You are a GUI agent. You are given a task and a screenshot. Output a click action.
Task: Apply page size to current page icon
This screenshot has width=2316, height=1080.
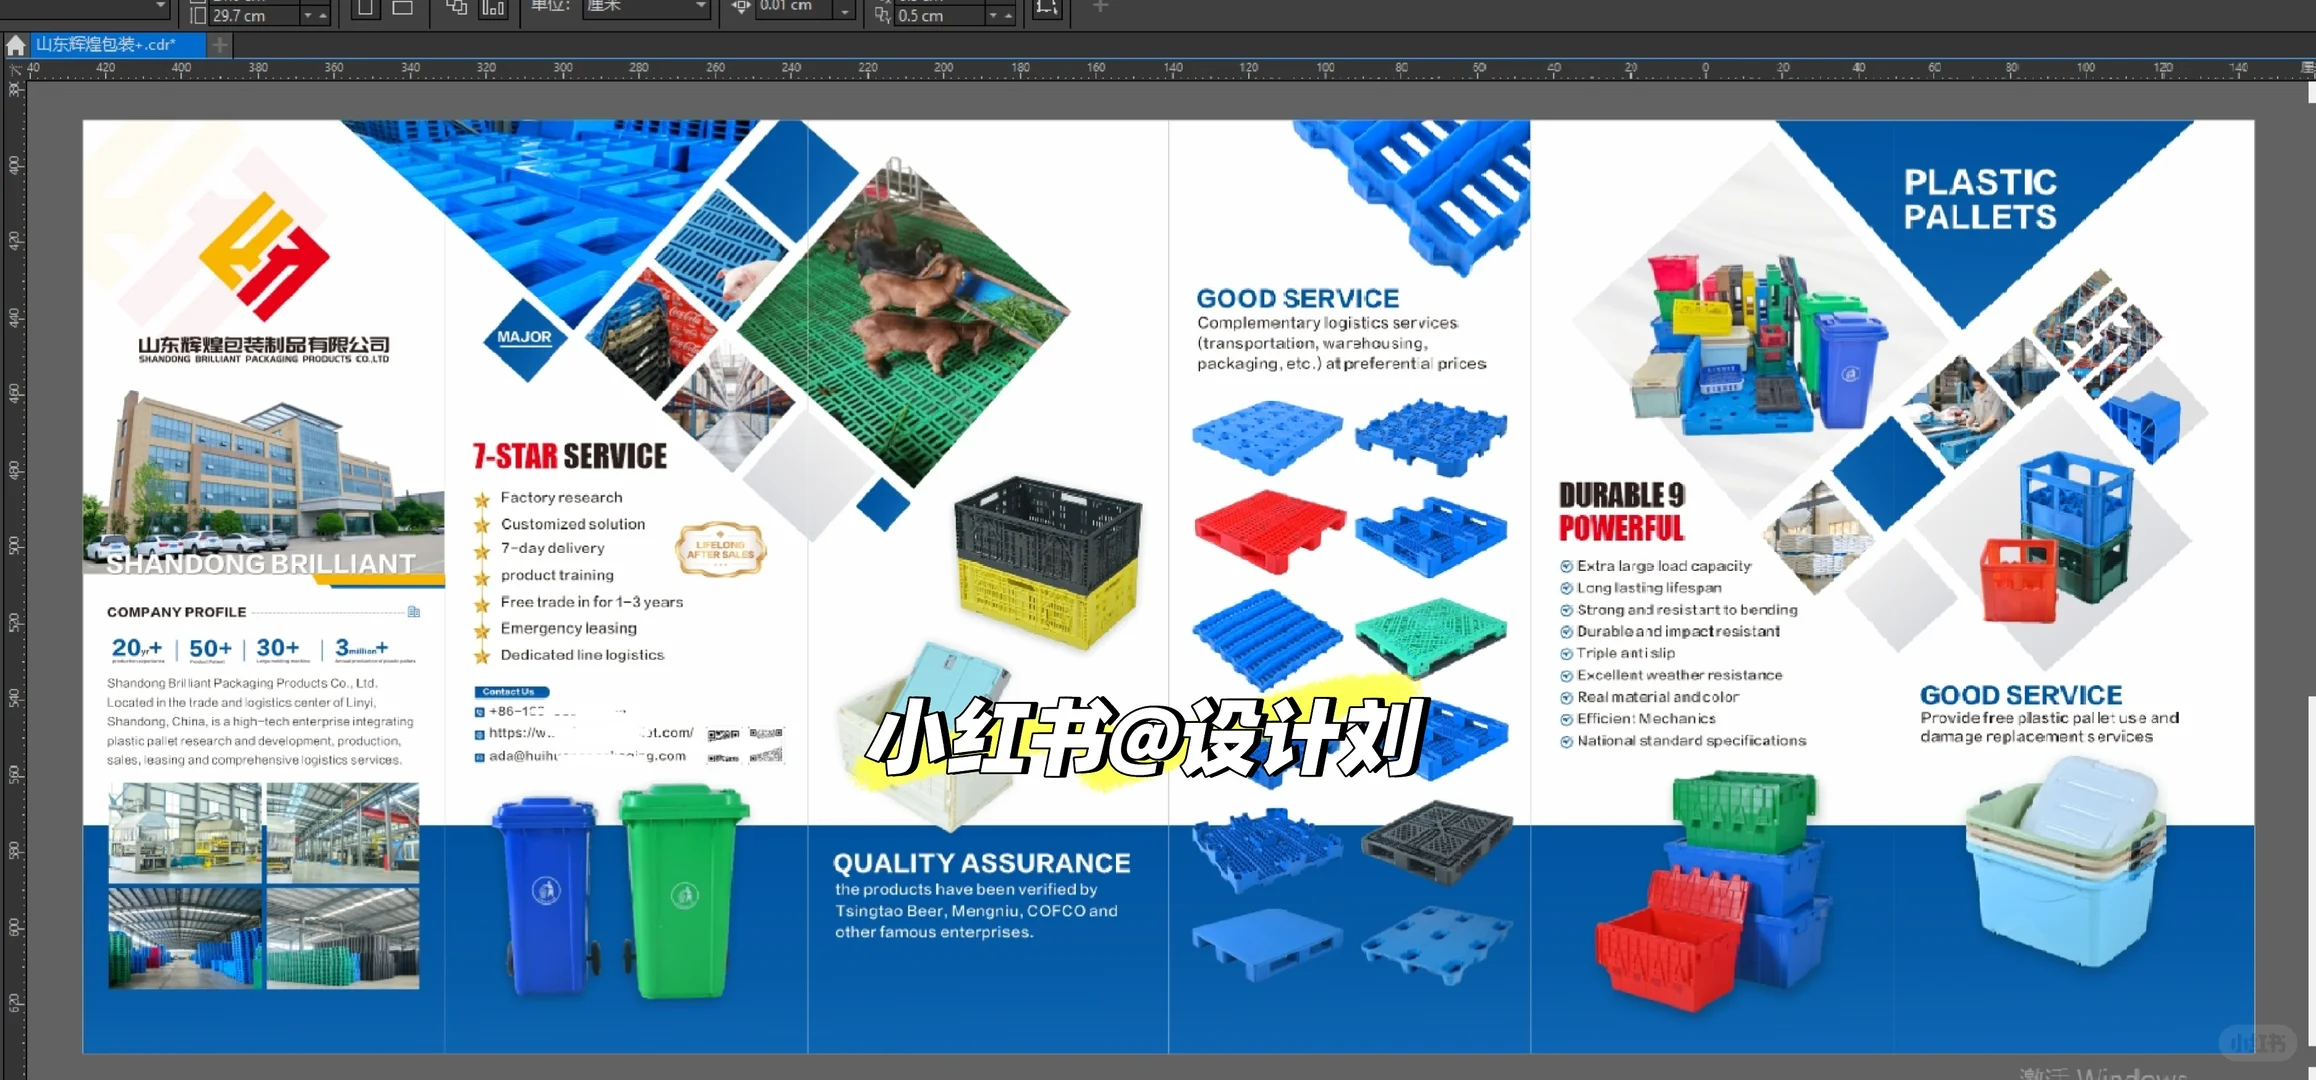coord(493,8)
